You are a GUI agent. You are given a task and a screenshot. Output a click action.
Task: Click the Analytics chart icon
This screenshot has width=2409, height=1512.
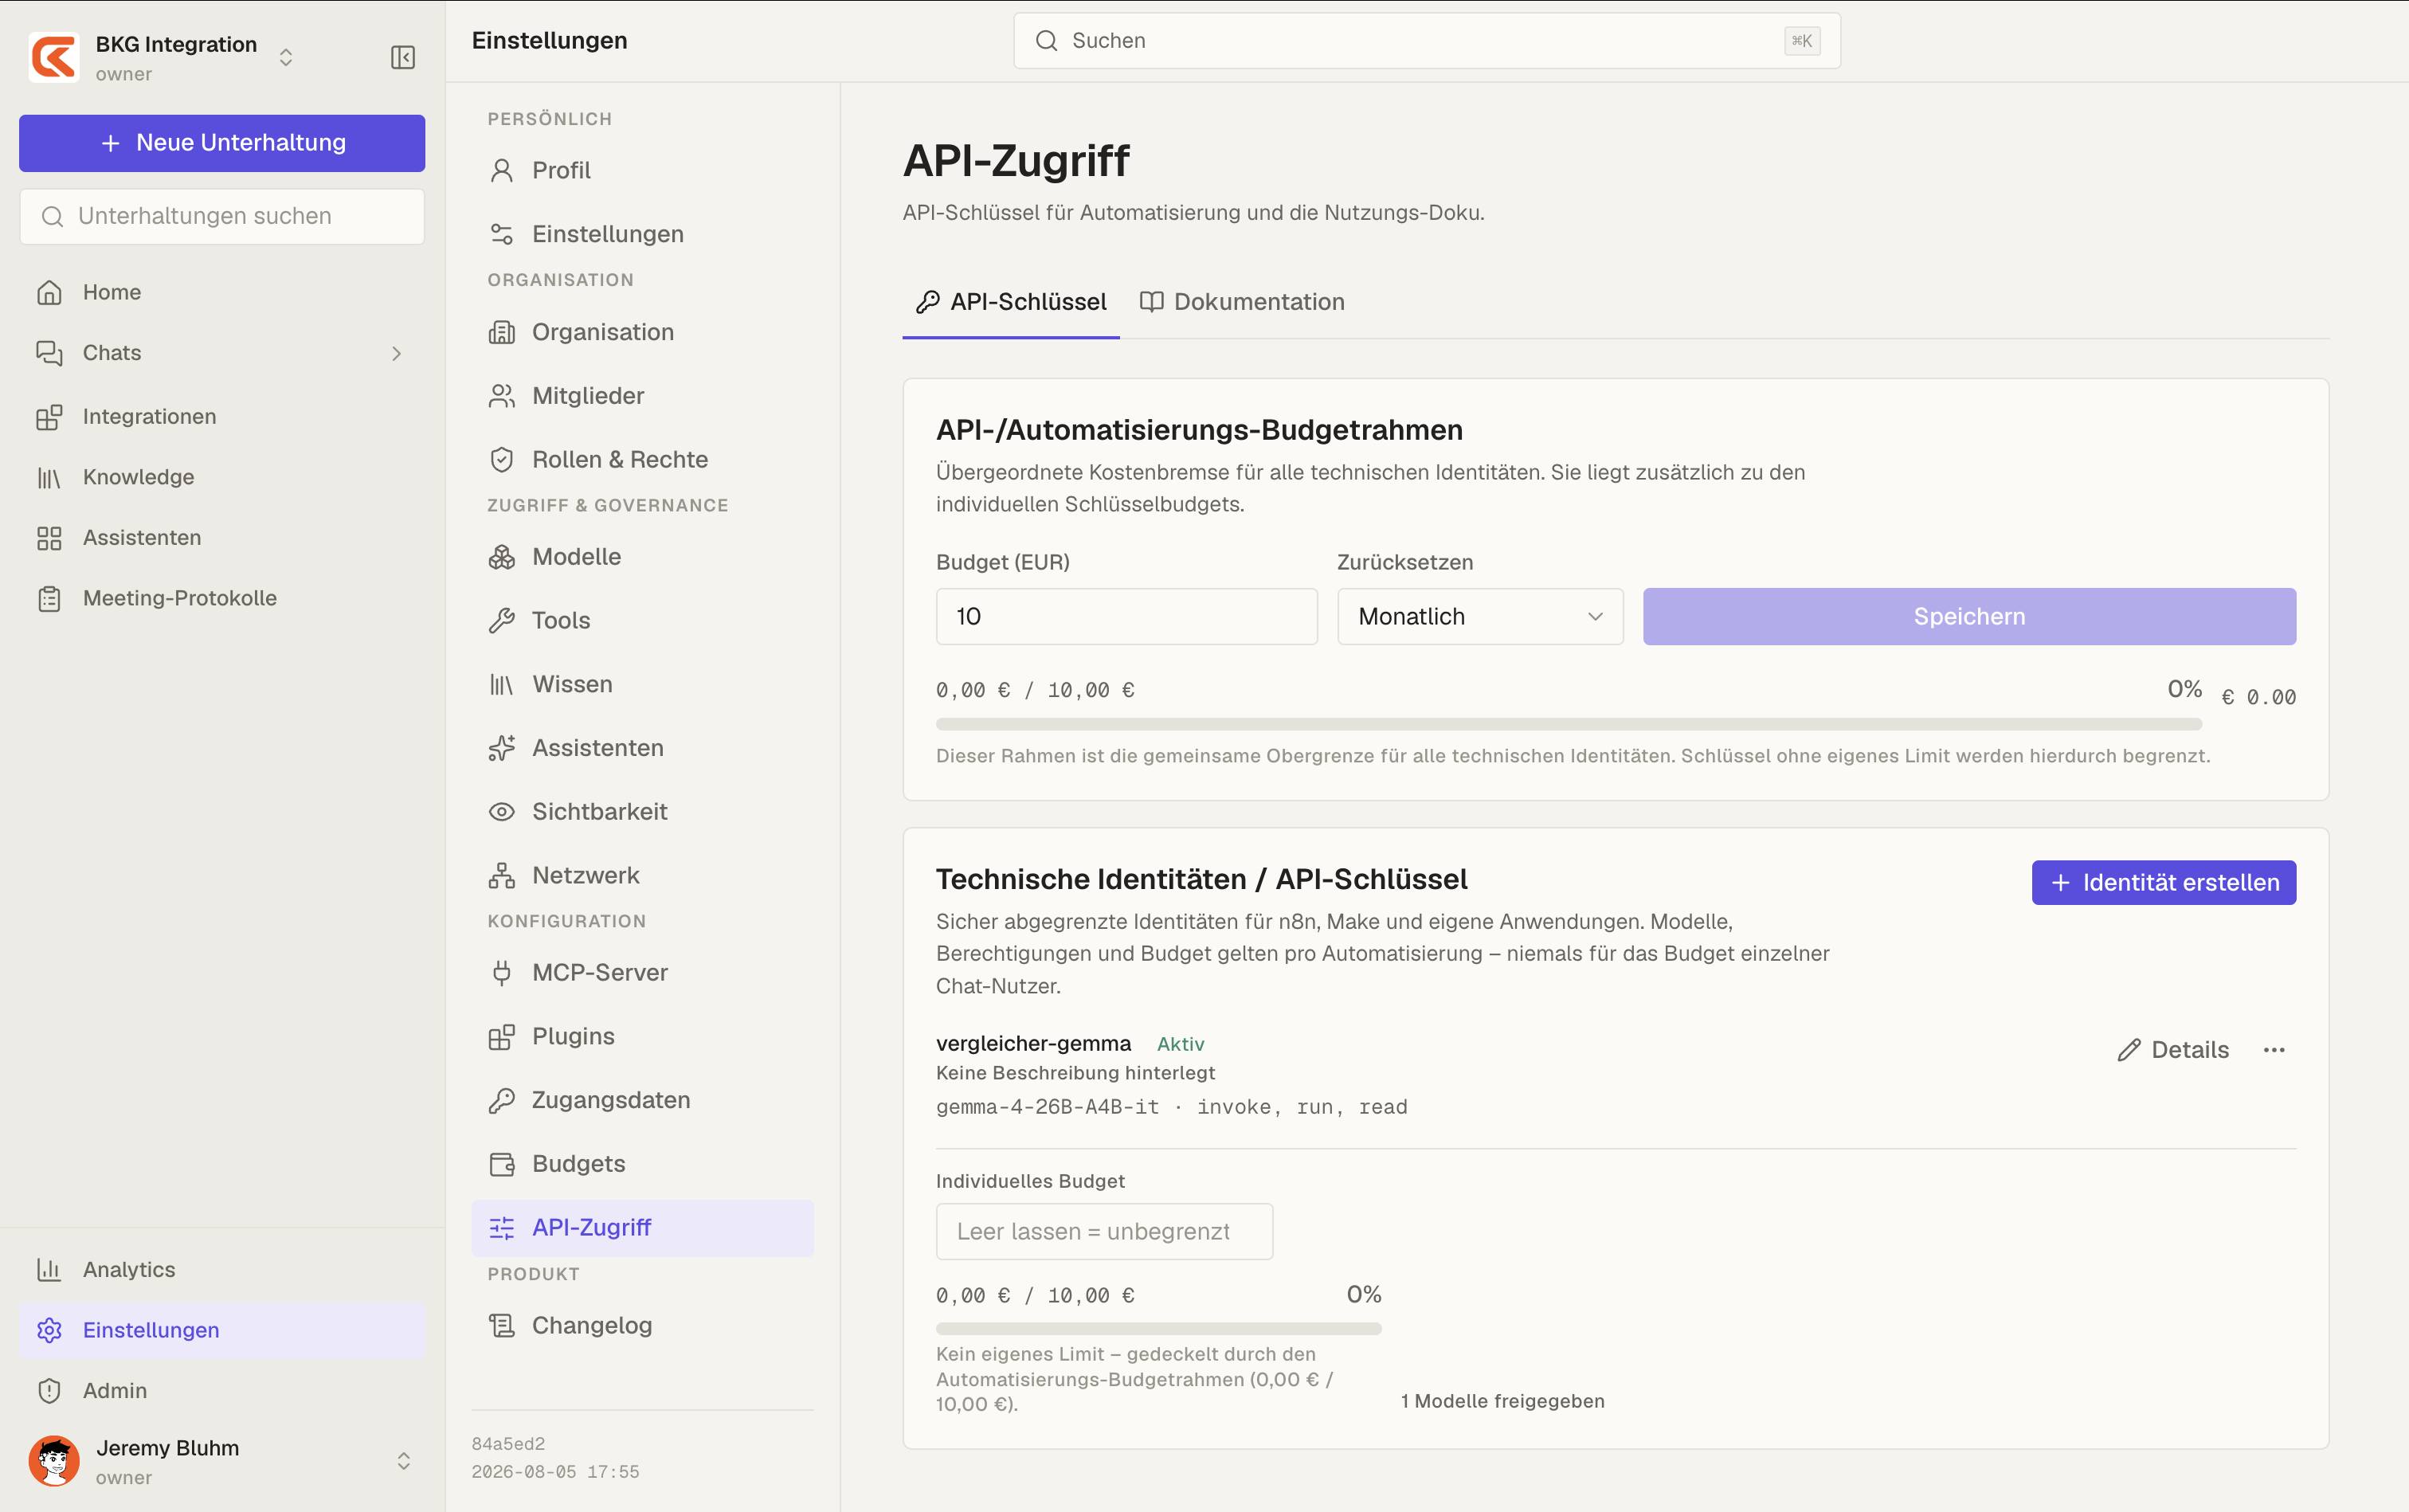(x=49, y=1270)
